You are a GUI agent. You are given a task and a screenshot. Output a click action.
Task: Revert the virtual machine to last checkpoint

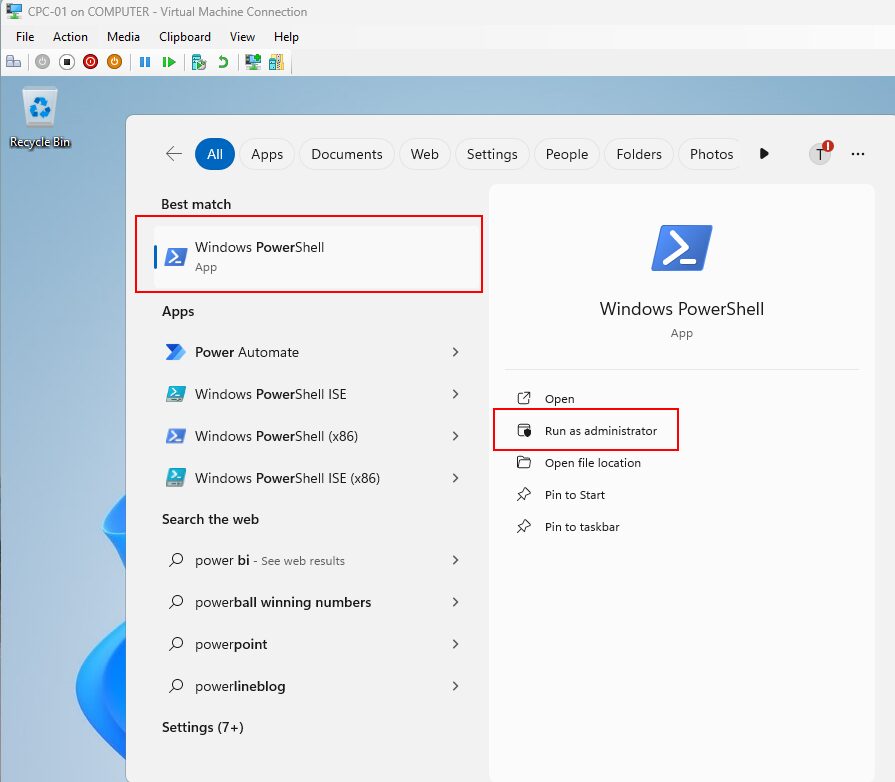(x=222, y=61)
